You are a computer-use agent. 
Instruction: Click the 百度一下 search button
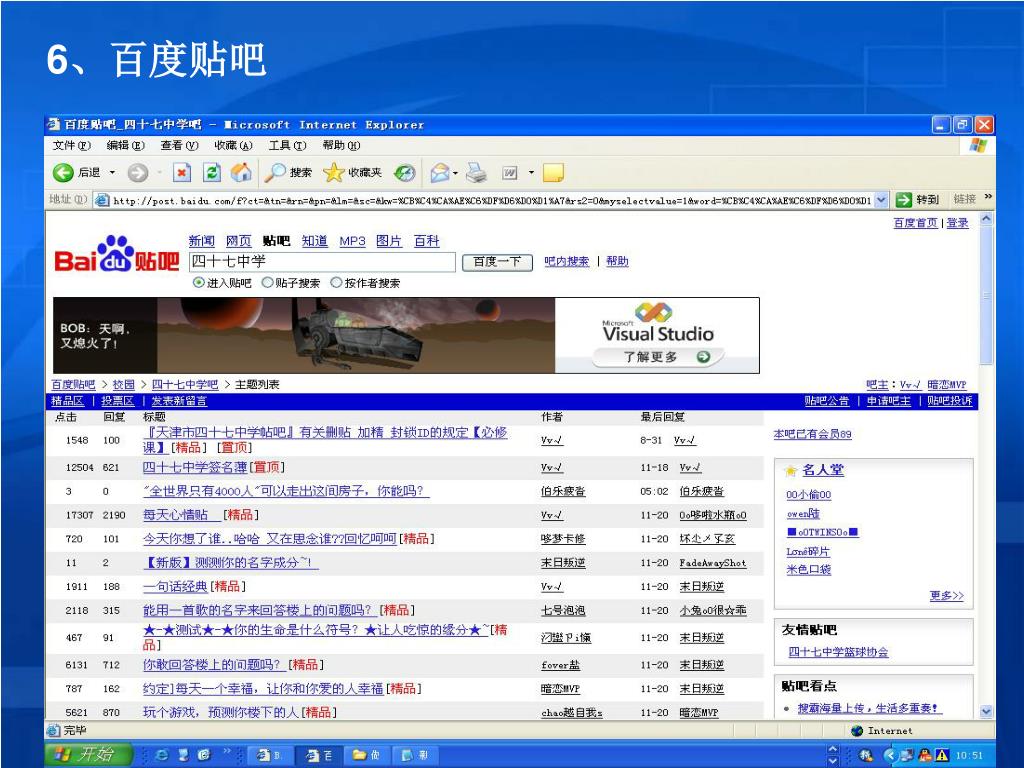(498, 262)
